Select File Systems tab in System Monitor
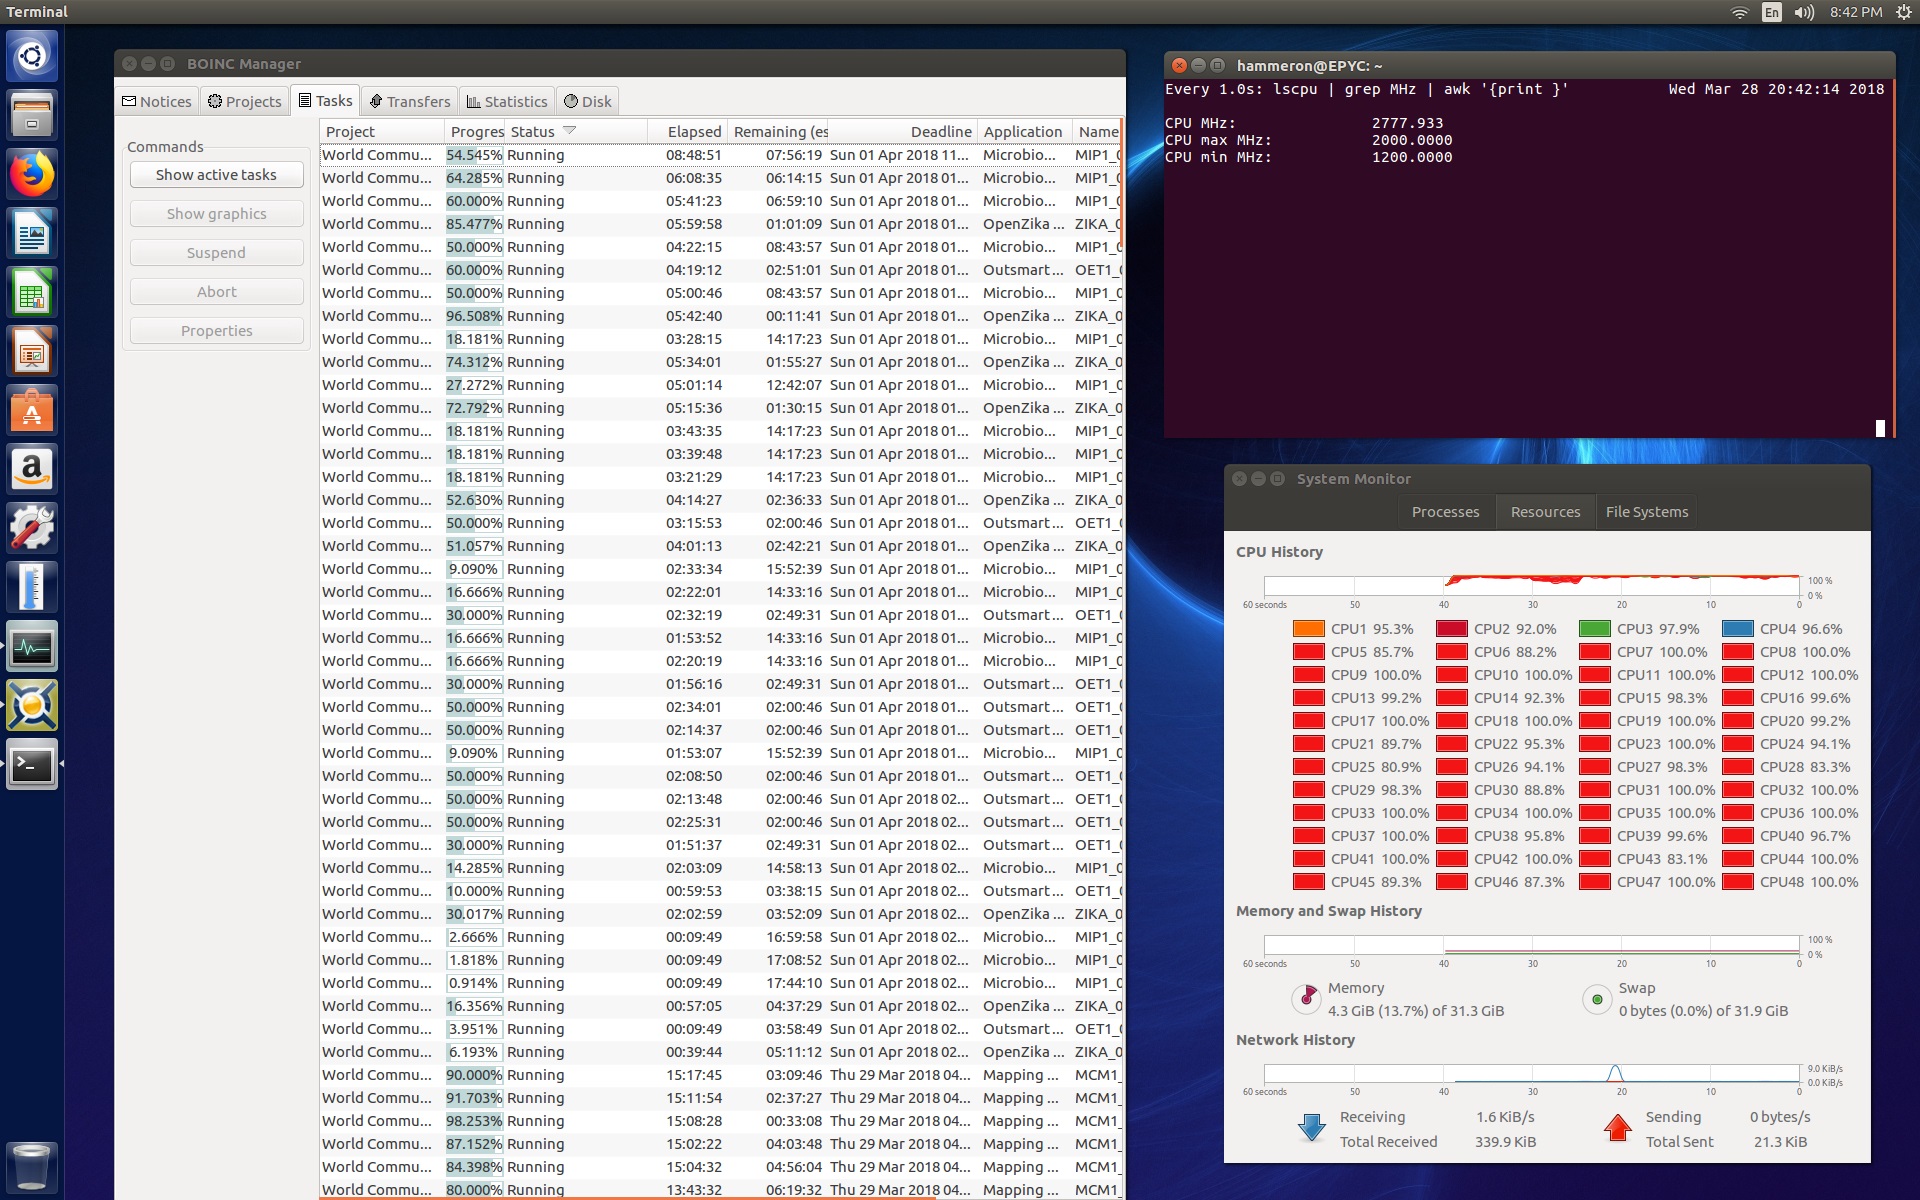The image size is (1920, 1200). pyautogui.click(x=1646, y=512)
